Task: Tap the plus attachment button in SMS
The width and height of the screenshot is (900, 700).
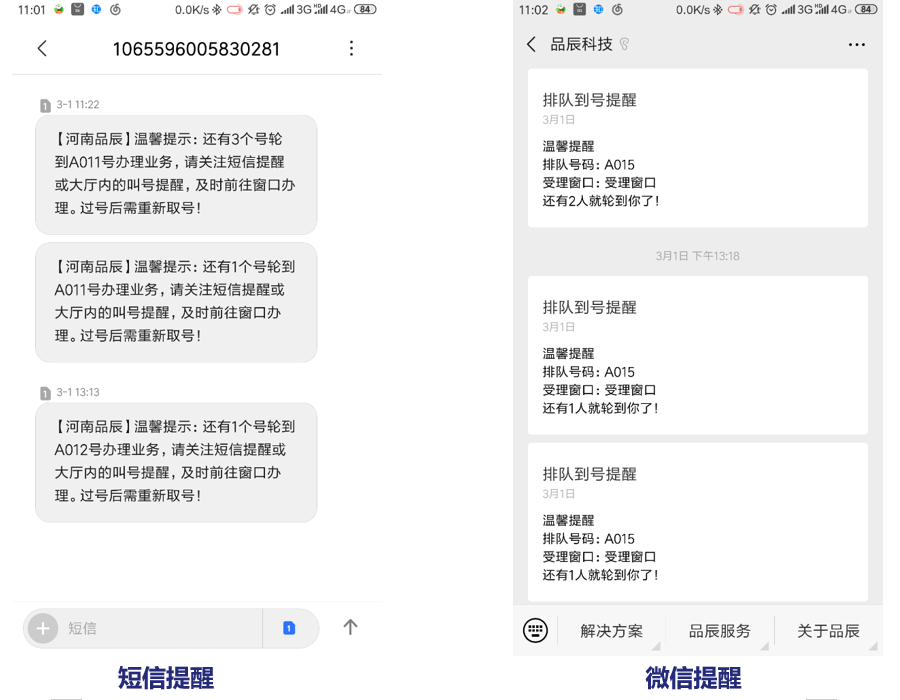Action: tap(43, 628)
